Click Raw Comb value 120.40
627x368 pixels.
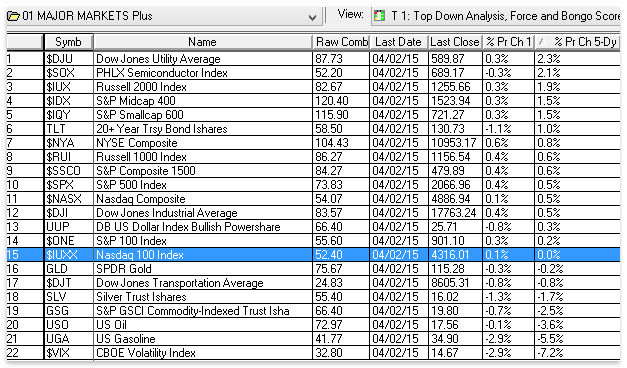tap(331, 101)
